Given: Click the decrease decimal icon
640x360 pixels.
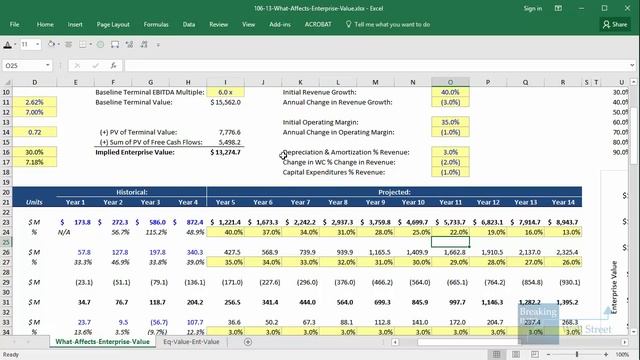Looking at the screenshot, I should click(x=144, y=44).
